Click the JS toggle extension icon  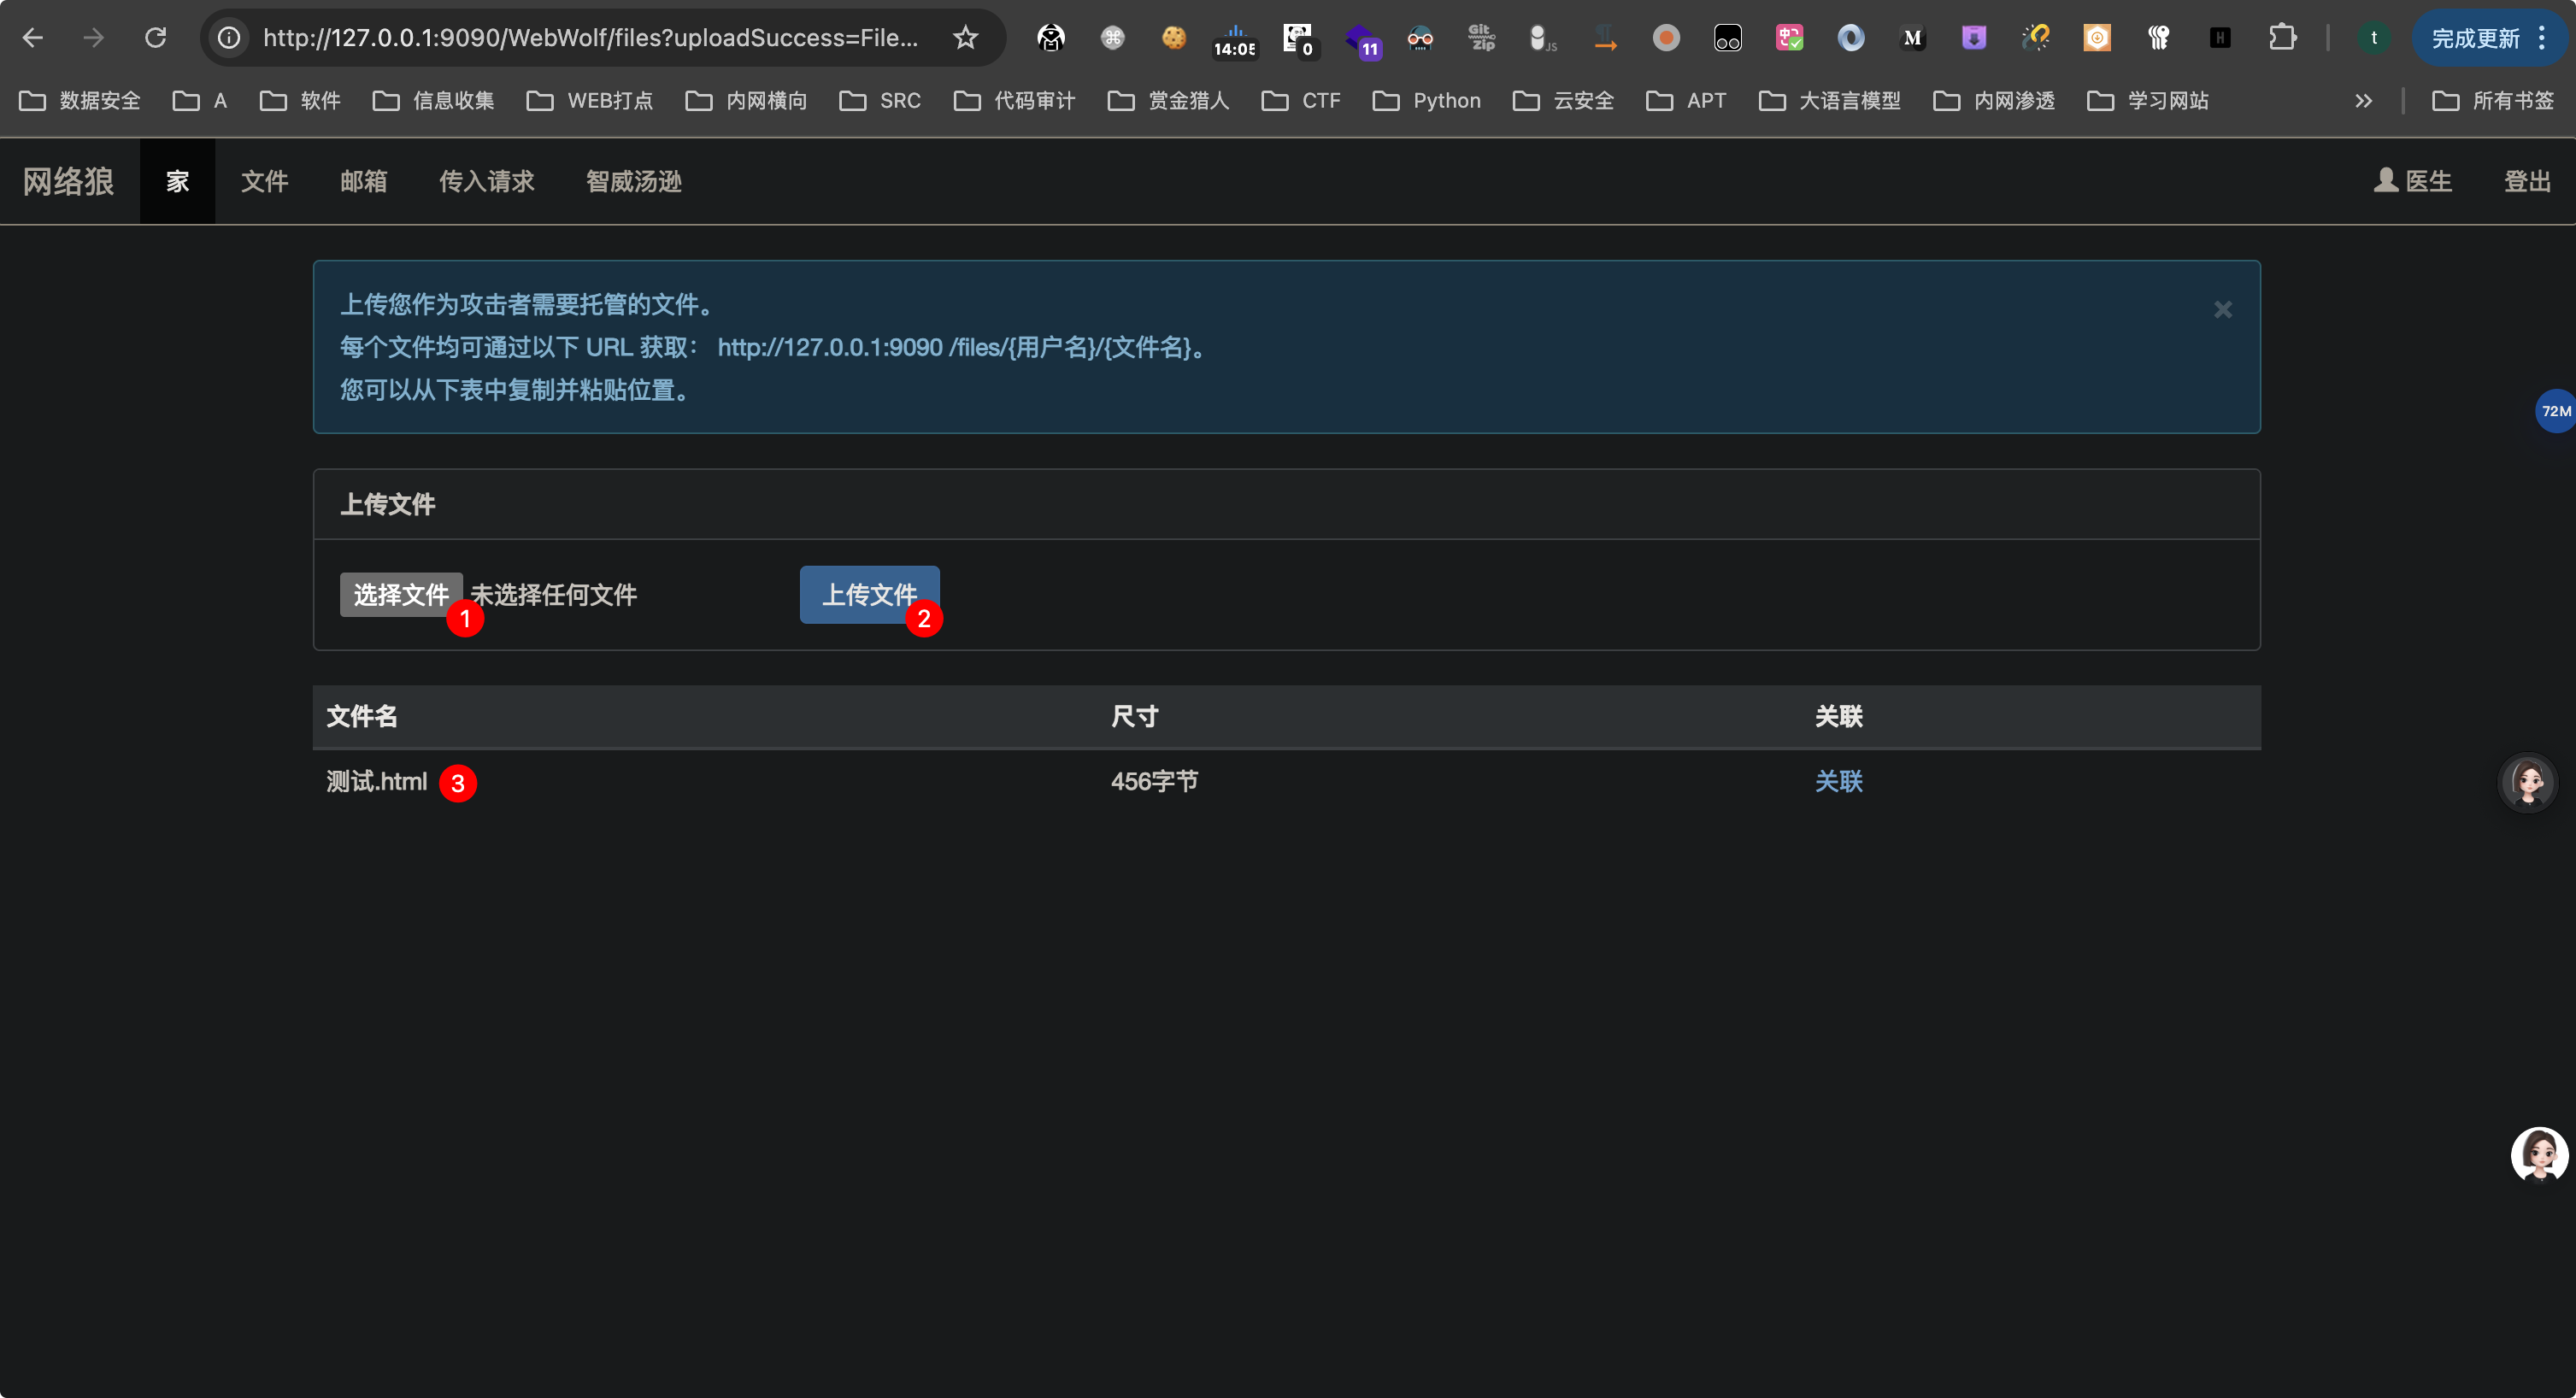[1543, 38]
